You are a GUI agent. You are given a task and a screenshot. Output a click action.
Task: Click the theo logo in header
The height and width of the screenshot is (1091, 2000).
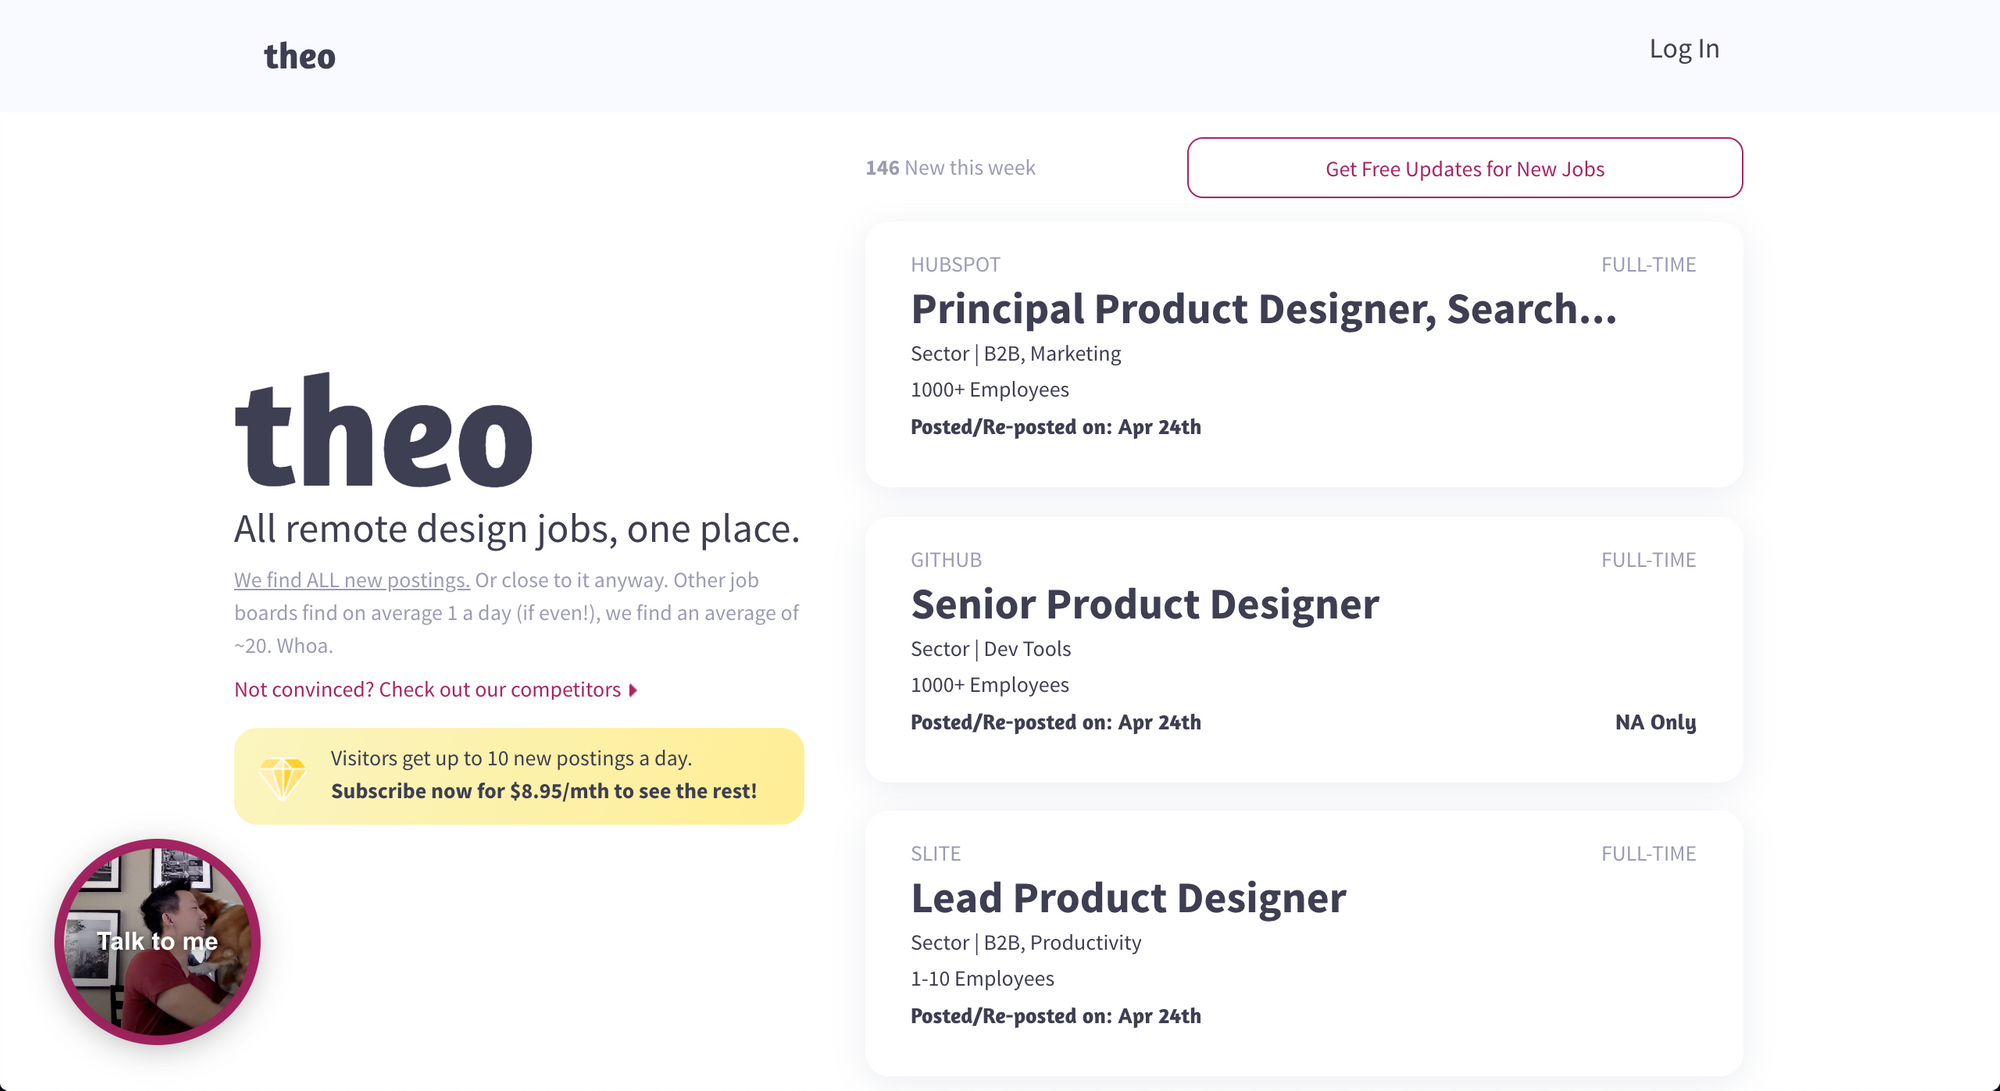(x=299, y=56)
